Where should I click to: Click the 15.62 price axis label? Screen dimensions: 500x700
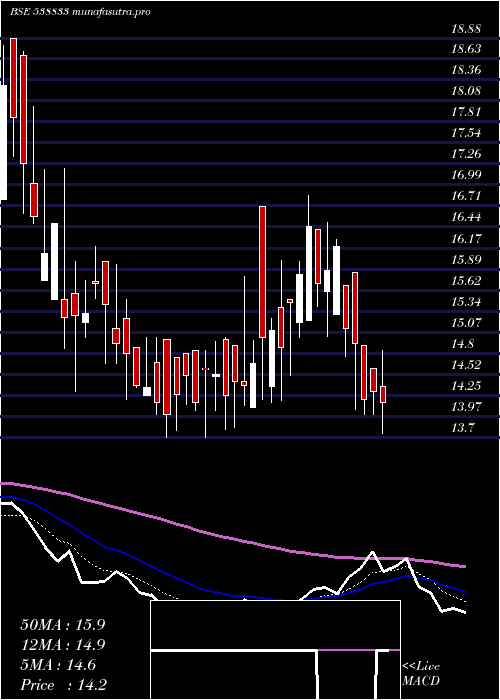(x=466, y=281)
